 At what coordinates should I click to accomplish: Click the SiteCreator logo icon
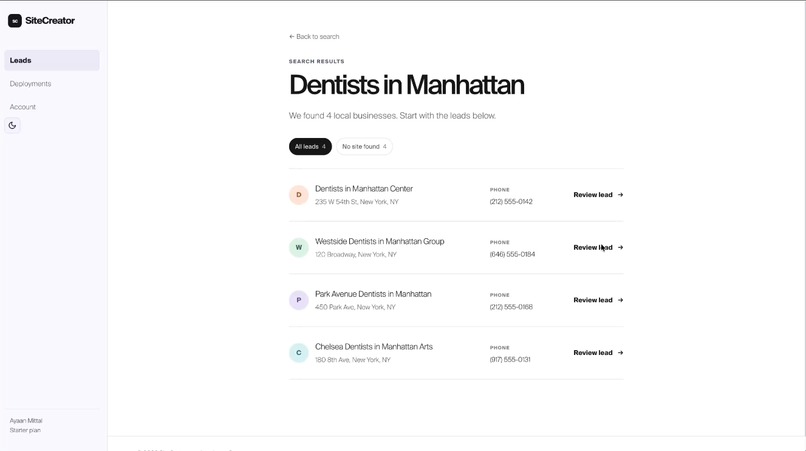[14, 21]
